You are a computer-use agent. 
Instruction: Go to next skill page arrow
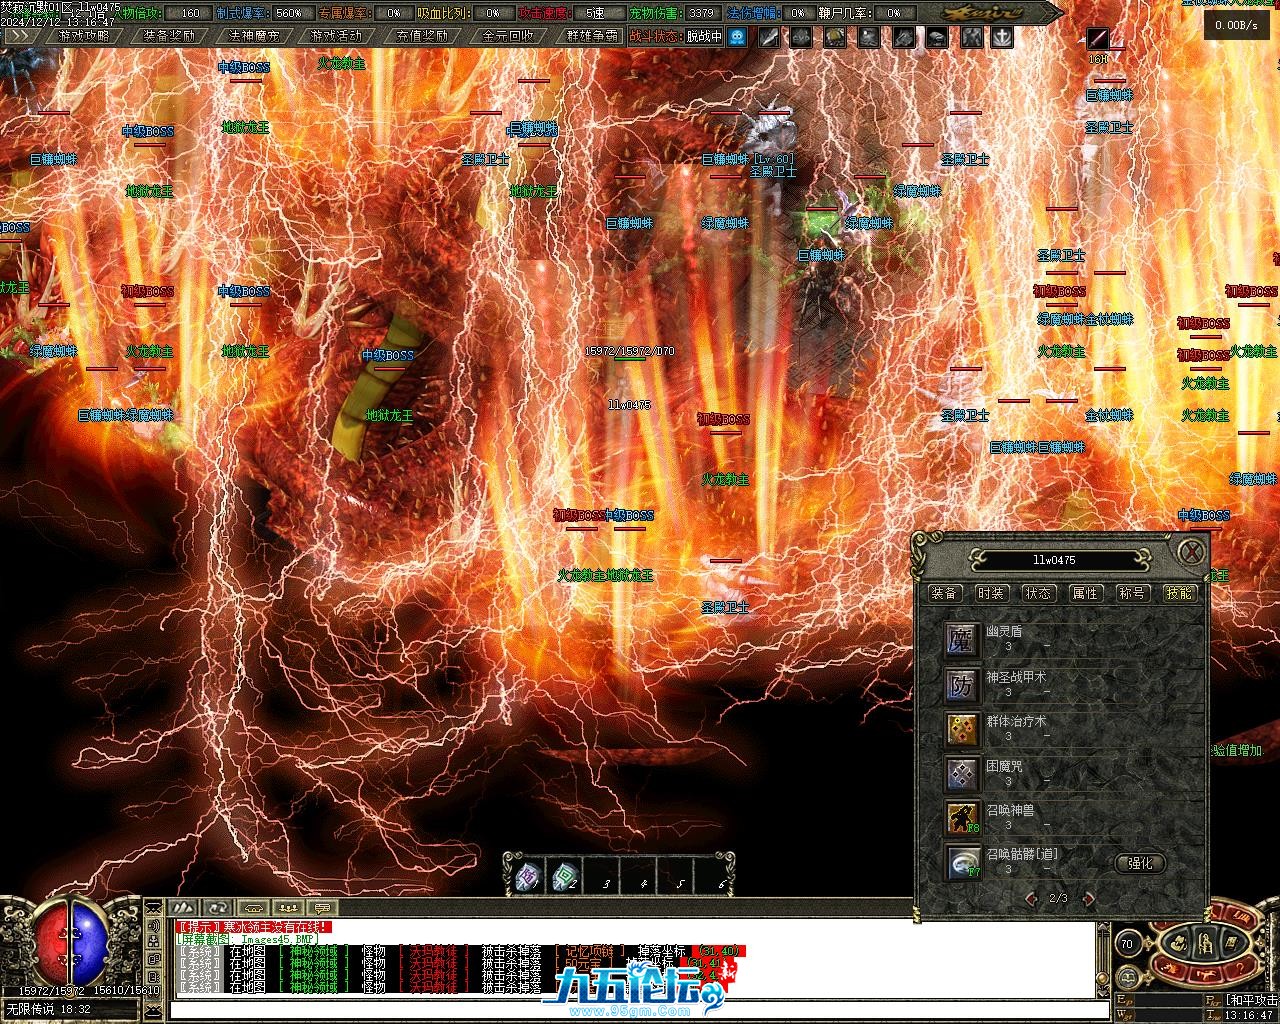(1087, 898)
